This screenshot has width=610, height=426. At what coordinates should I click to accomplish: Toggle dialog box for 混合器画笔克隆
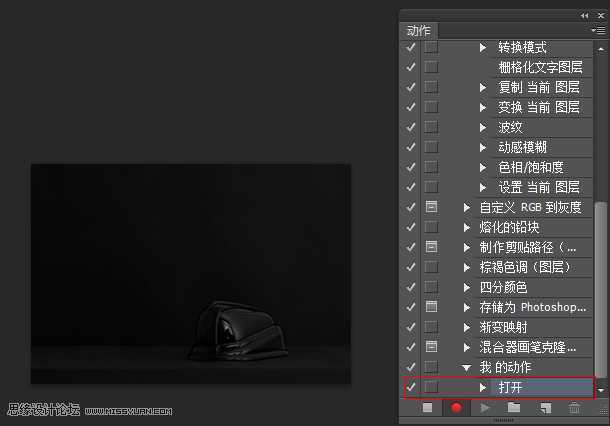tap(431, 347)
